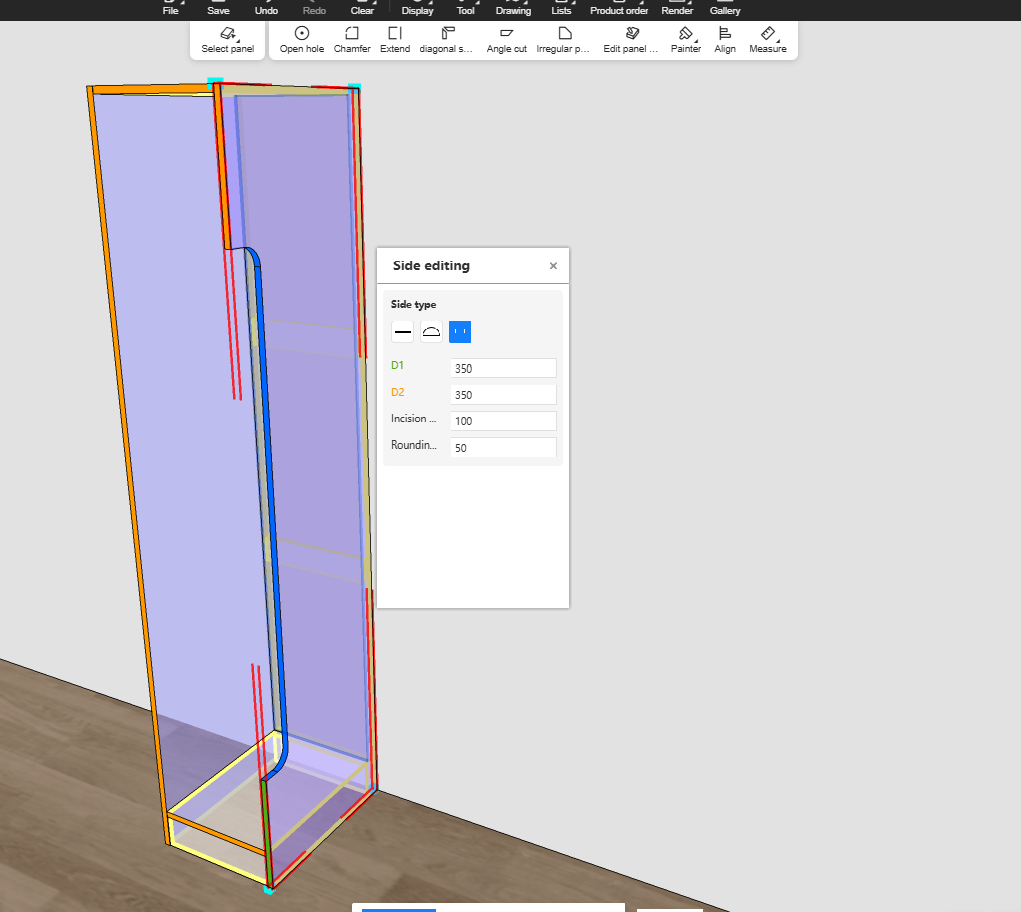
Task: Open the Product order menu
Action: point(619,9)
